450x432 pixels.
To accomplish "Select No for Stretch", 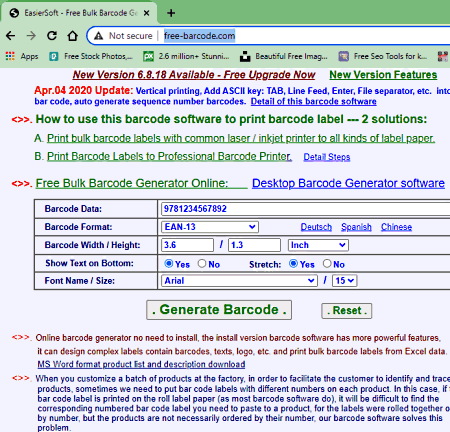I will [x=327, y=264].
